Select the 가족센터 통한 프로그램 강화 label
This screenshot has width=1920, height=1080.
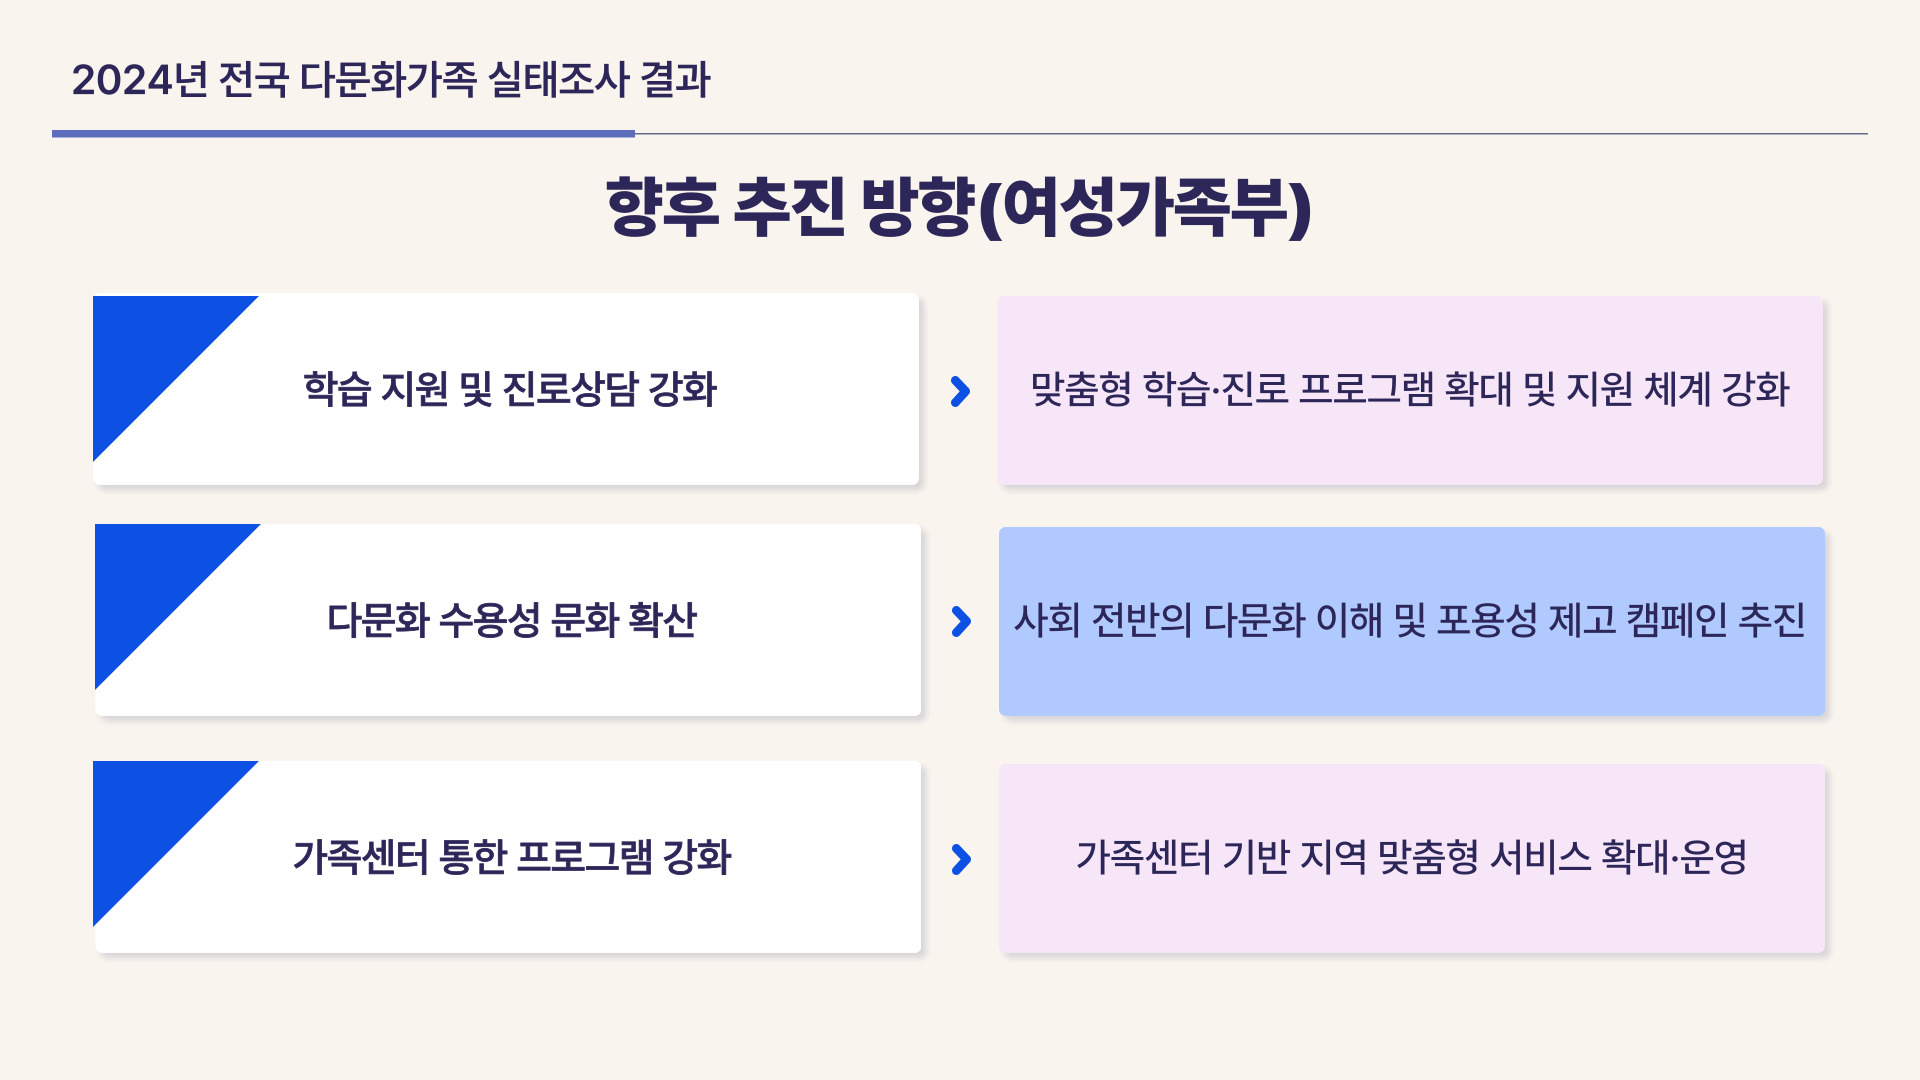pos(512,858)
